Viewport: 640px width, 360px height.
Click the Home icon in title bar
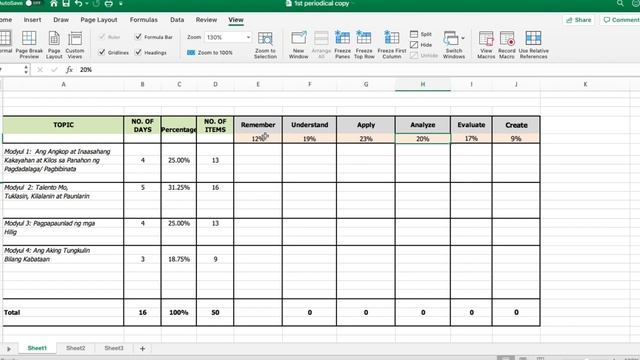[x=53, y=4]
